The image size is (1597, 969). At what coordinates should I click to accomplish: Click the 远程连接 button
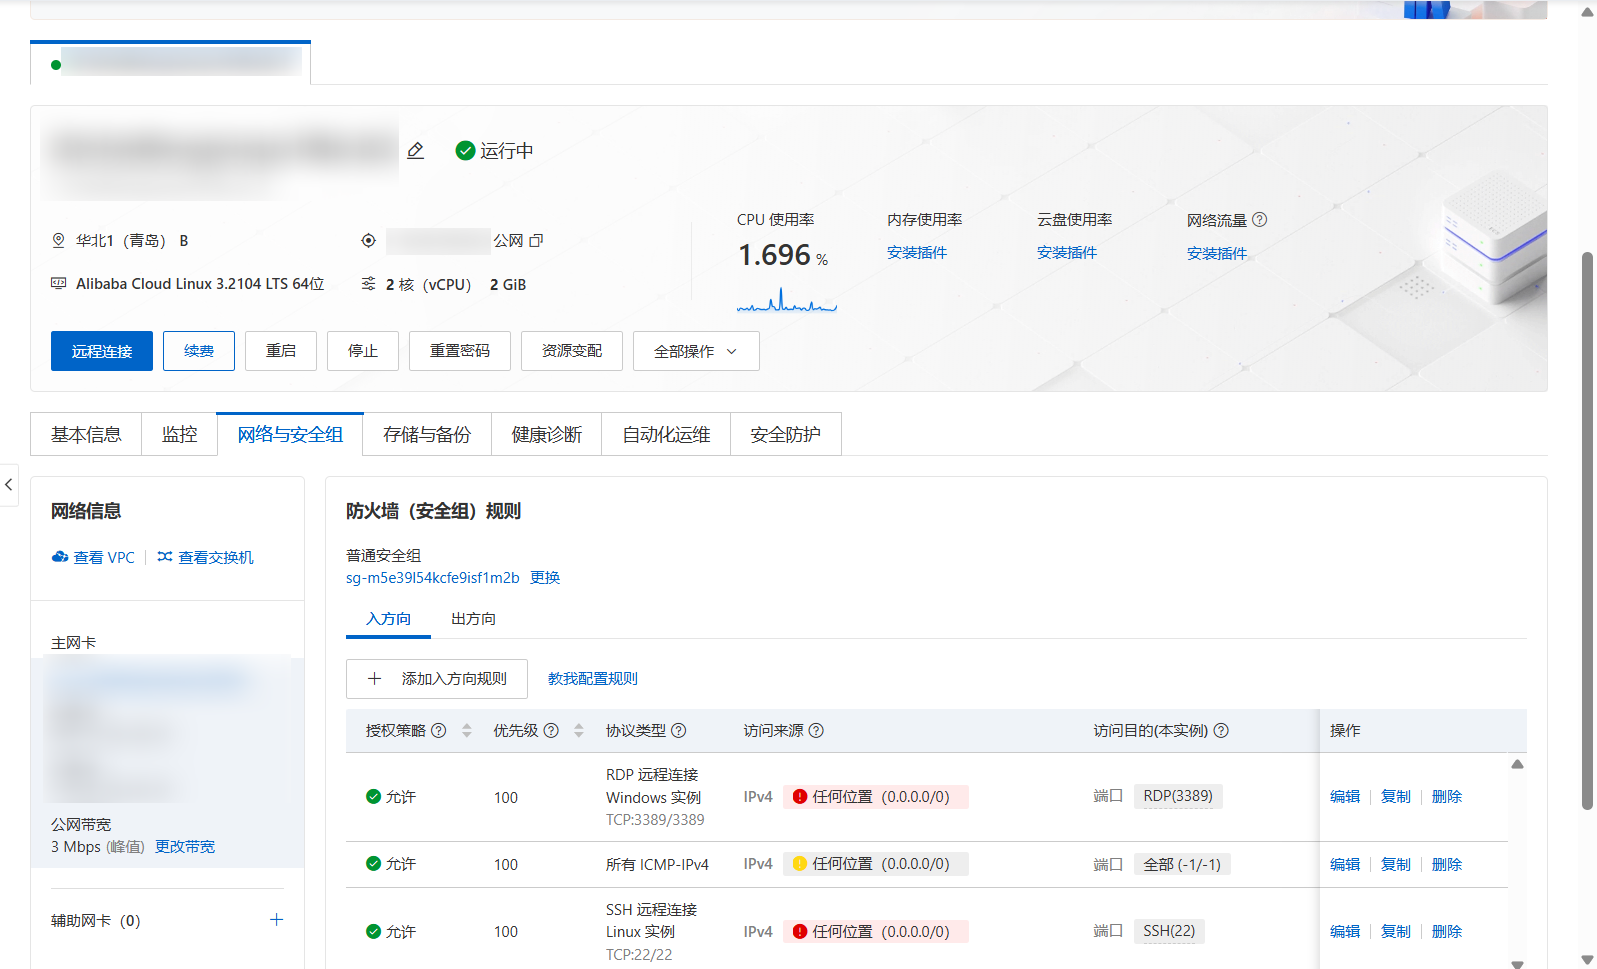tap(102, 351)
